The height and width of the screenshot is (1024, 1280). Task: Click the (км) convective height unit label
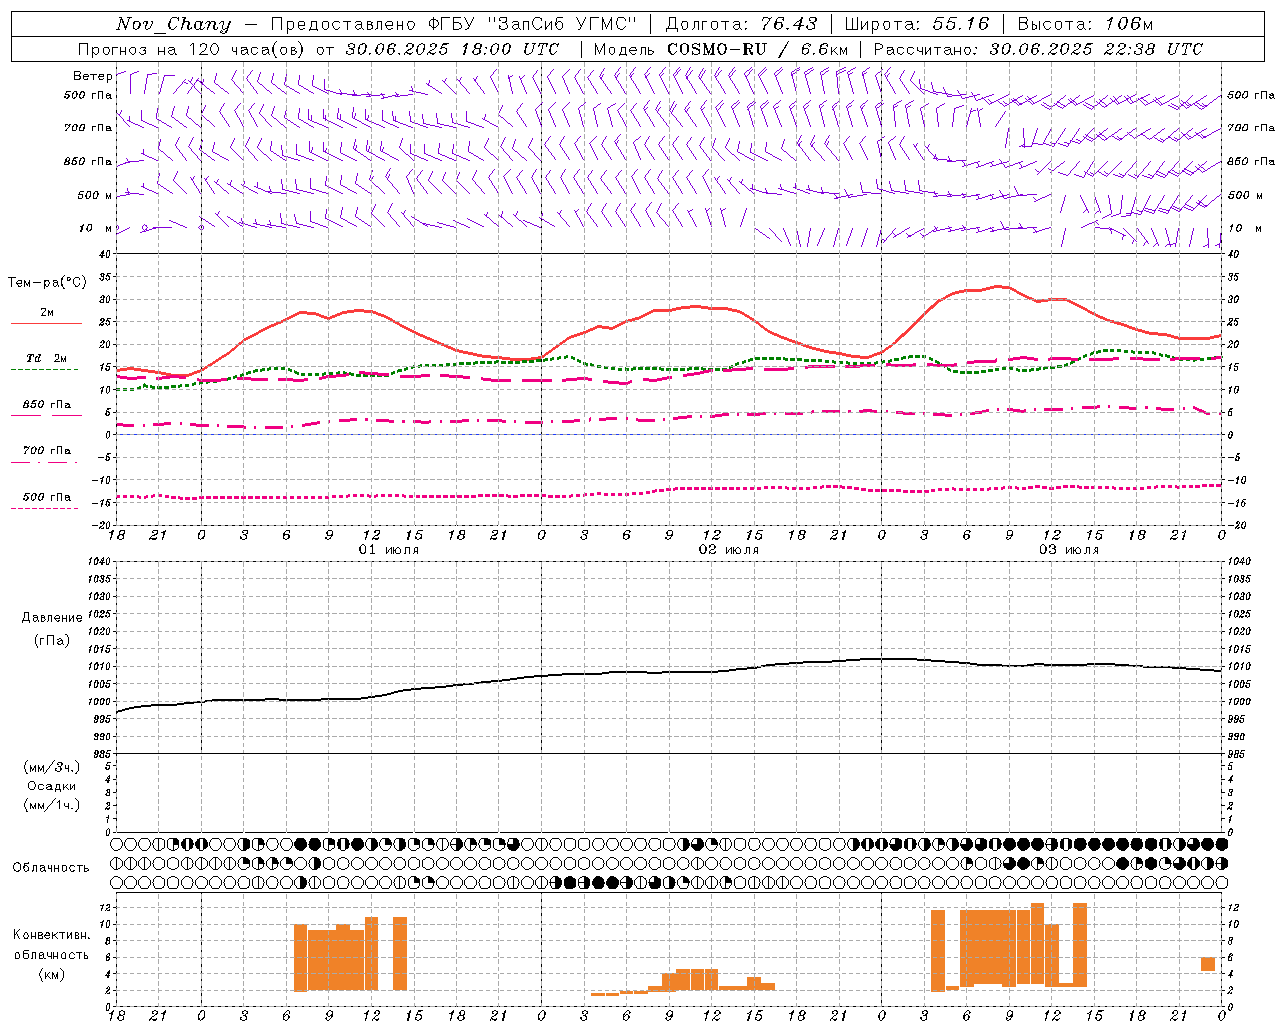coord(52,974)
